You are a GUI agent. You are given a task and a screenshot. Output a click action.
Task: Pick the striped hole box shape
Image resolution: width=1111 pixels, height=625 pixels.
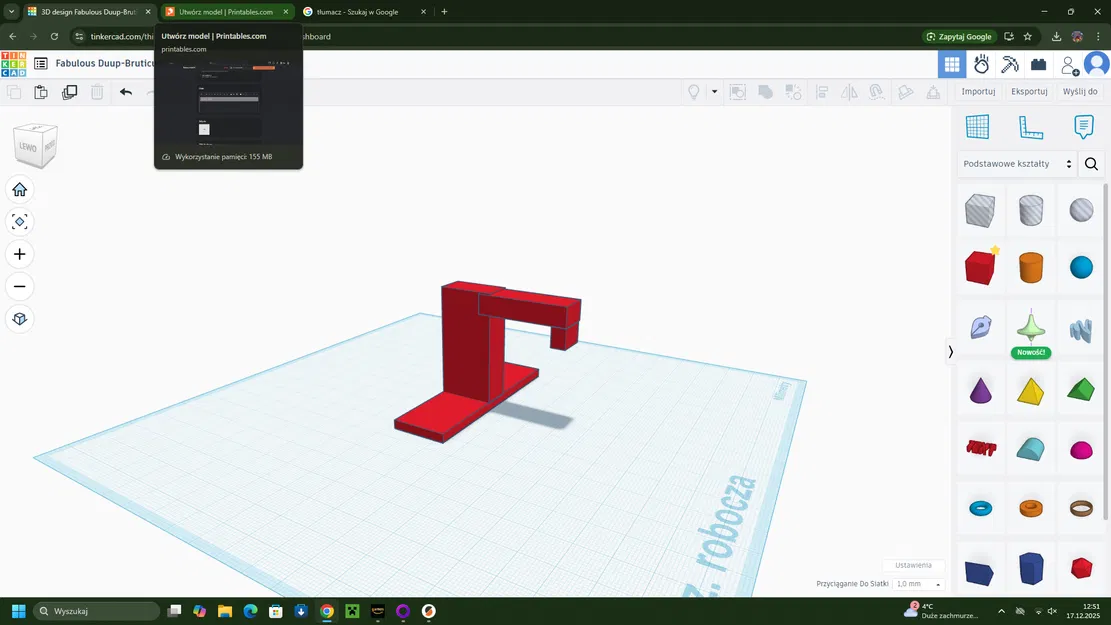980,210
